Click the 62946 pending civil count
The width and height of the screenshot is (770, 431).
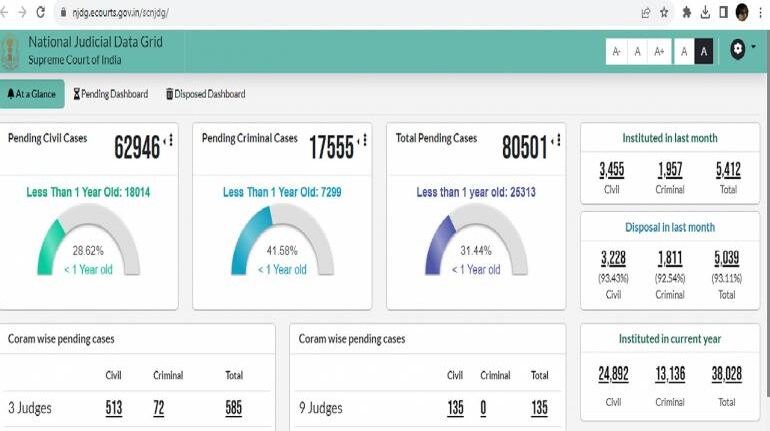pos(137,147)
